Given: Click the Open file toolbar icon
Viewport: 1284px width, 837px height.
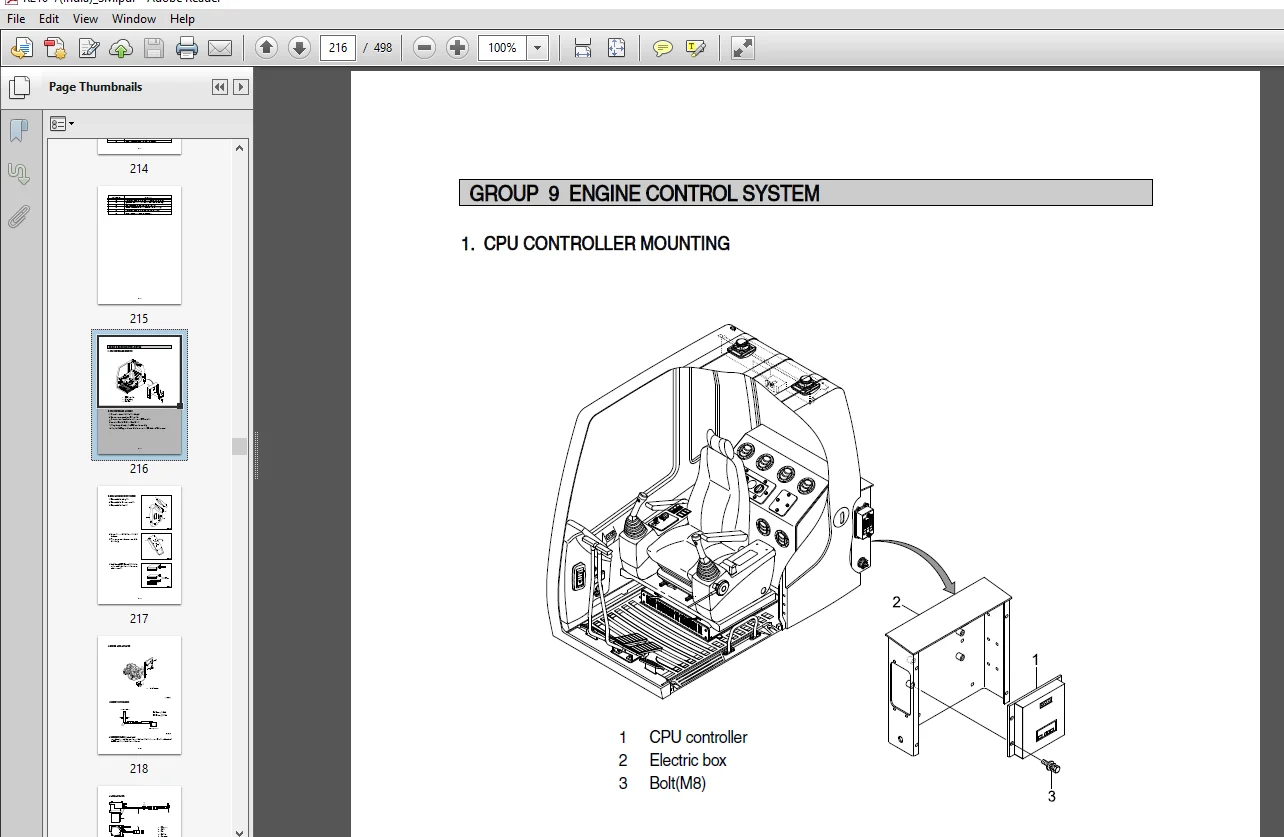Looking at the screenshot, I should (22, 47).
